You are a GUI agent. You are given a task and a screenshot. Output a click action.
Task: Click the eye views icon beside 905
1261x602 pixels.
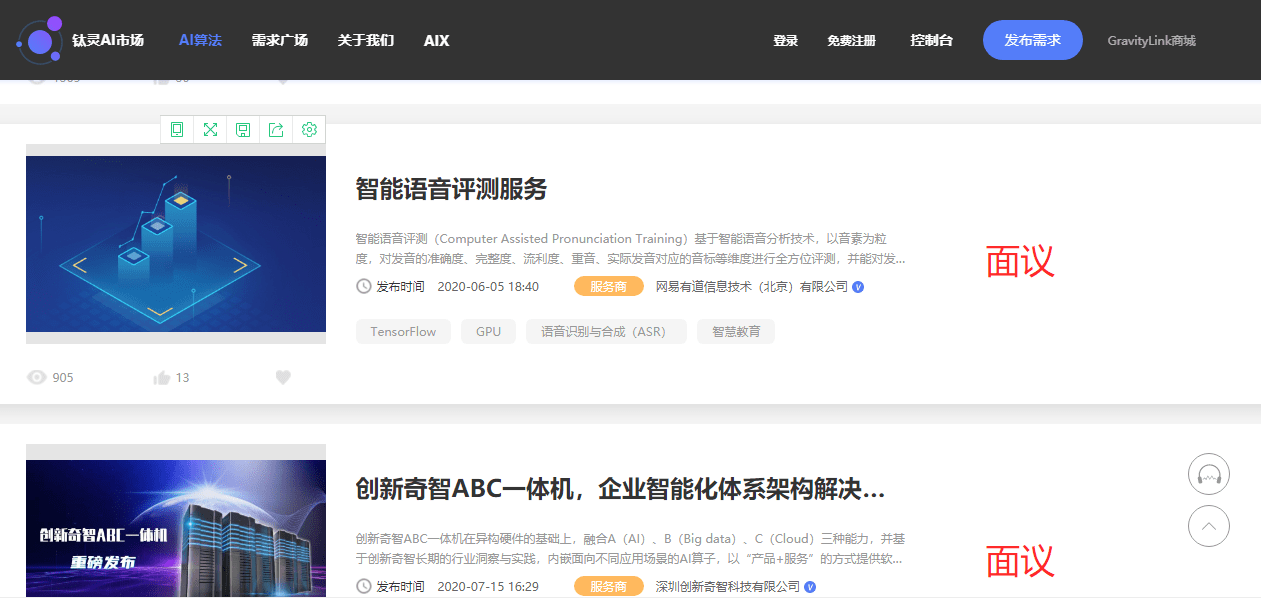(37, 377)
